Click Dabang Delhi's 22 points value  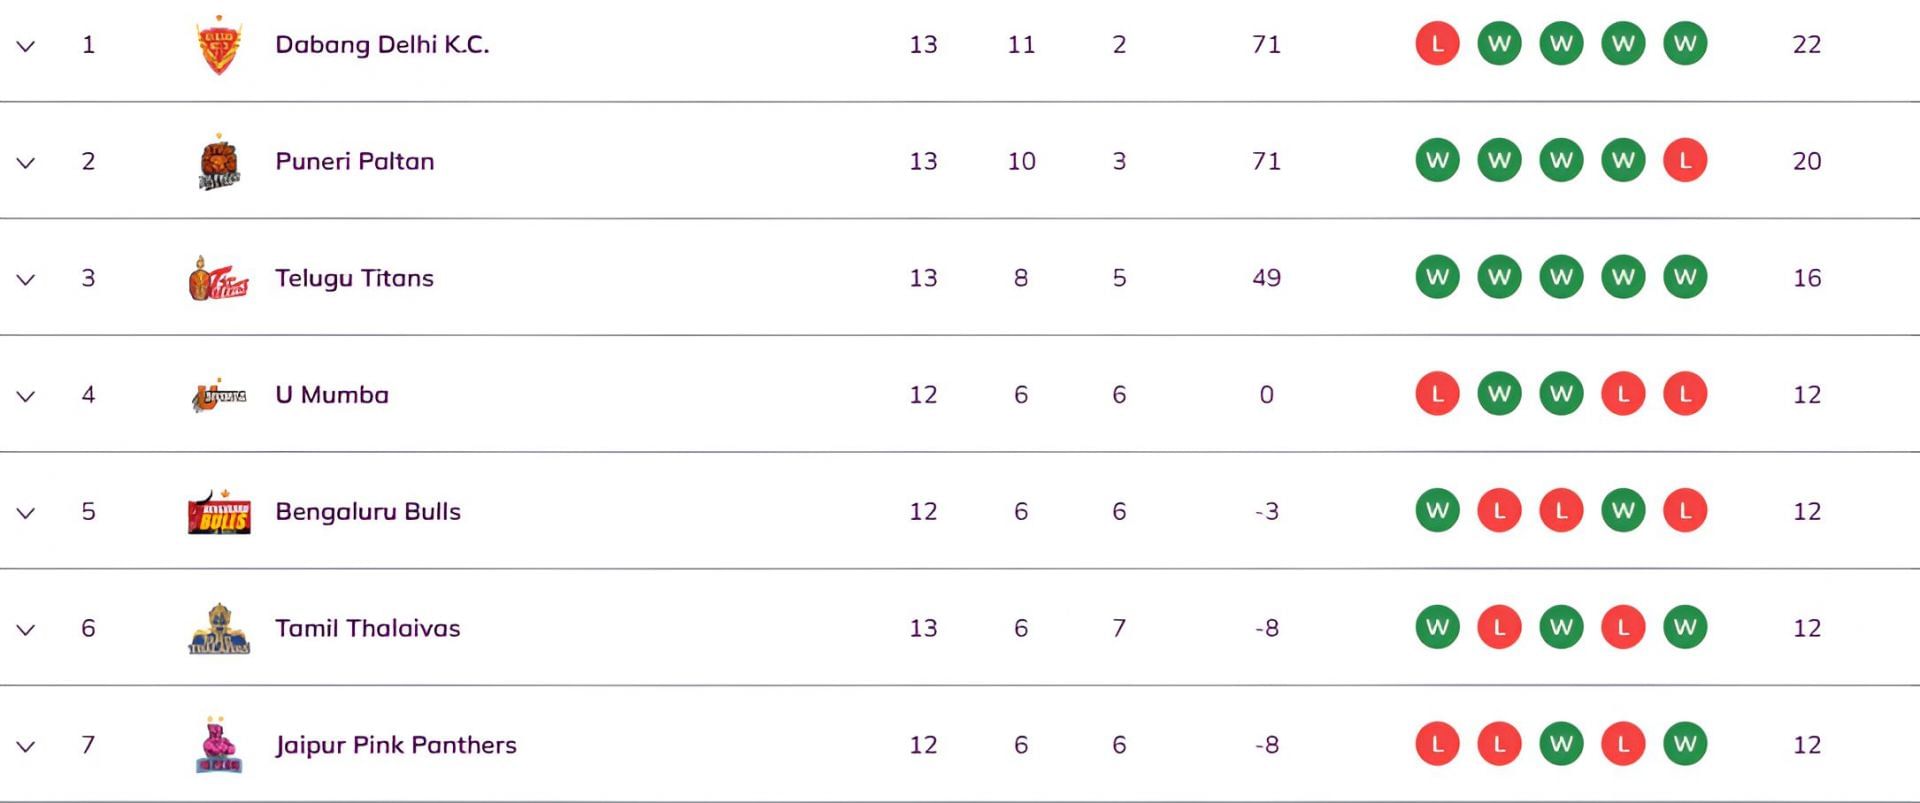(x=1806, y=45)
